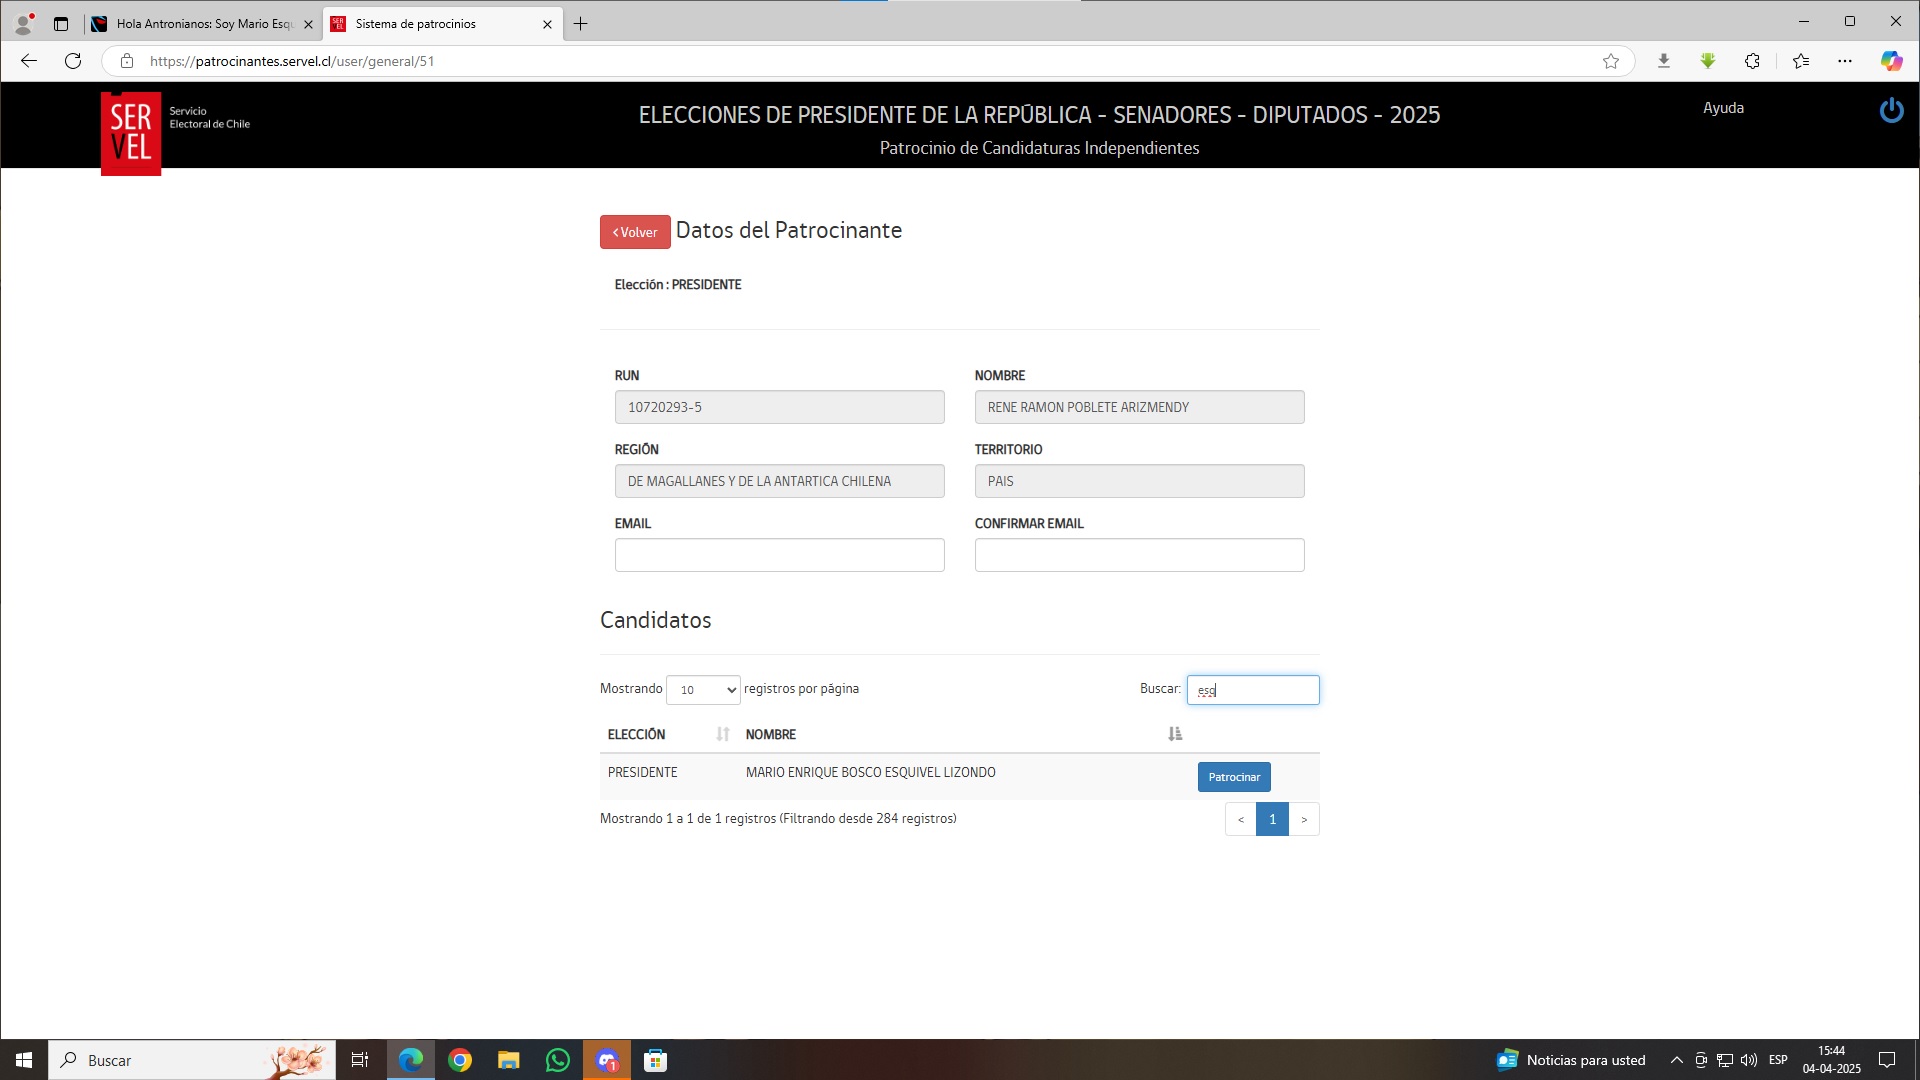Viewport: 1920px width, 1080px height.
Task: Close the Hola Antronianos tab
Action: click(308, 24)
